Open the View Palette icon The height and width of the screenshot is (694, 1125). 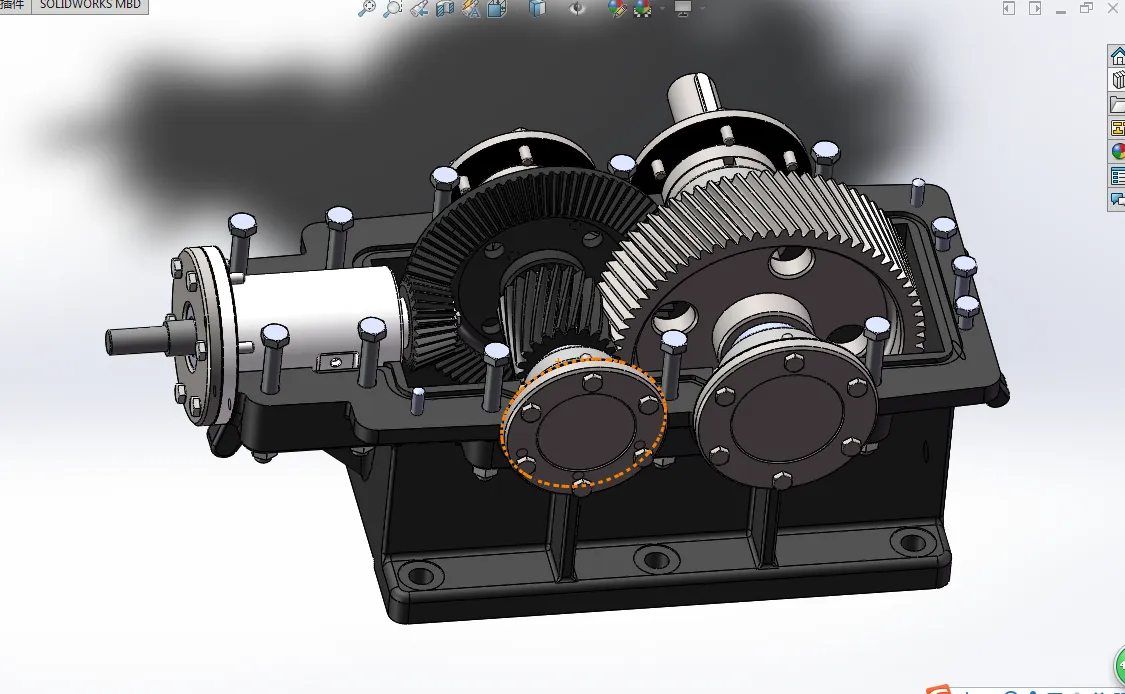tap(1117, 128)
